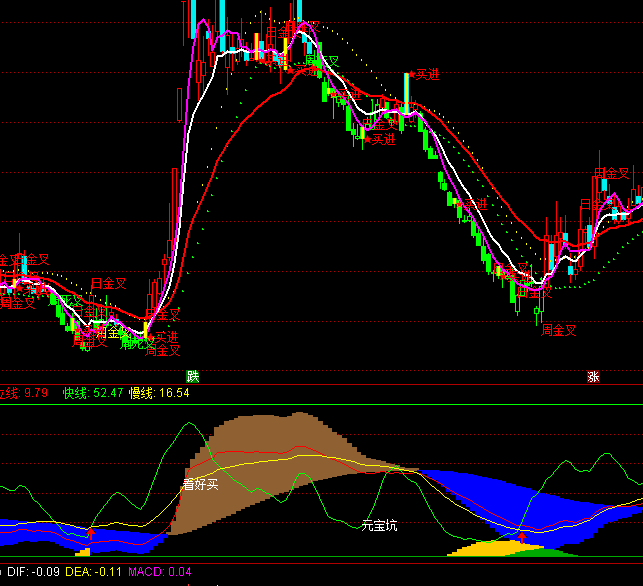Select the 慢线 16.54 indicator readout

(x=159, y=393)
